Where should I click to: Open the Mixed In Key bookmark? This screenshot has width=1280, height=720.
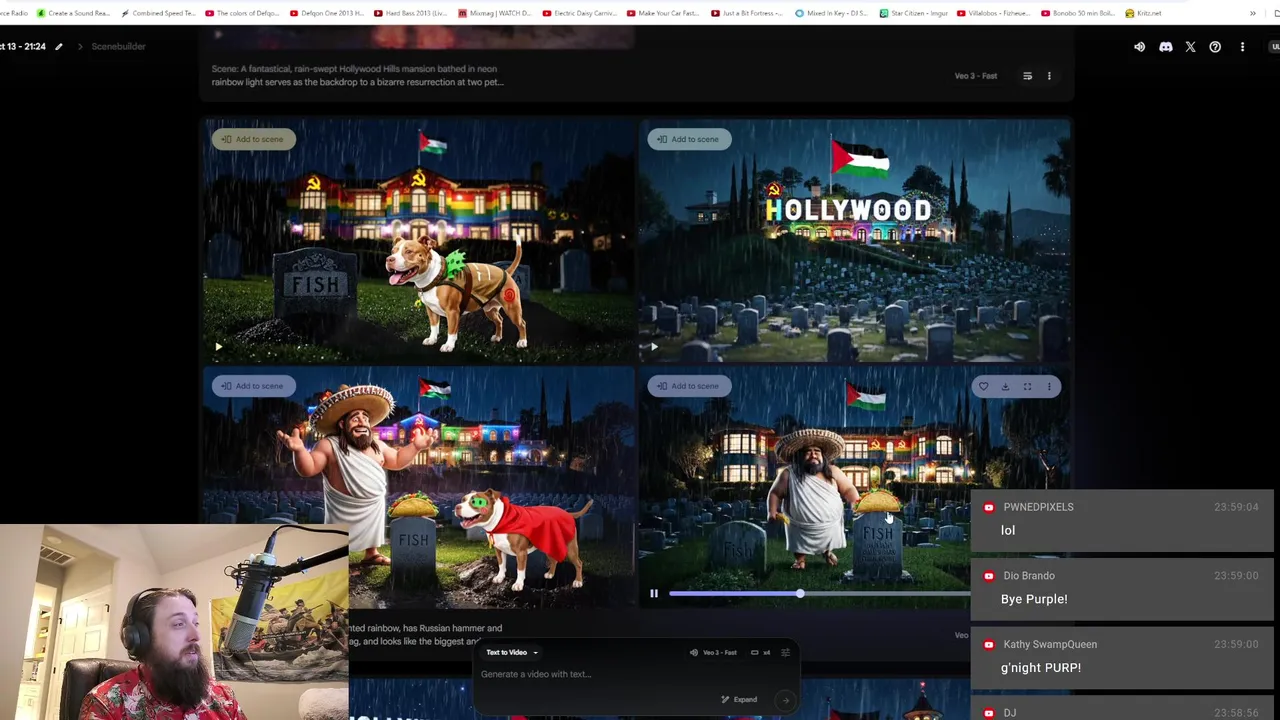click(832, 13)
